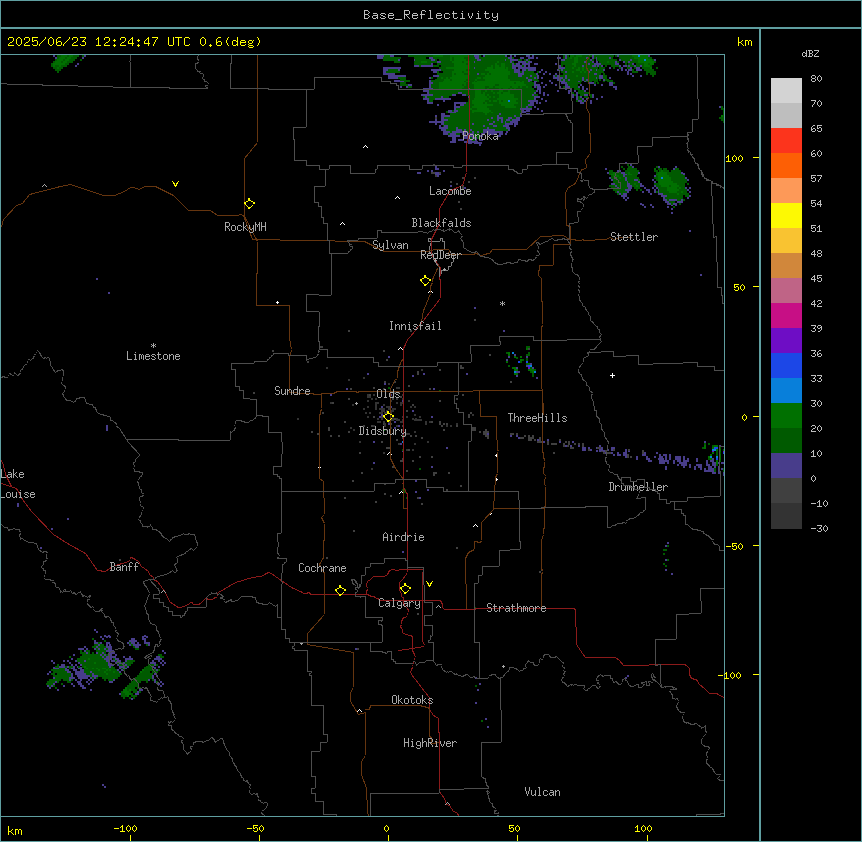Click the white asterisk above Limestone
Screen dimensions: 862x842
tap(153, 346)
